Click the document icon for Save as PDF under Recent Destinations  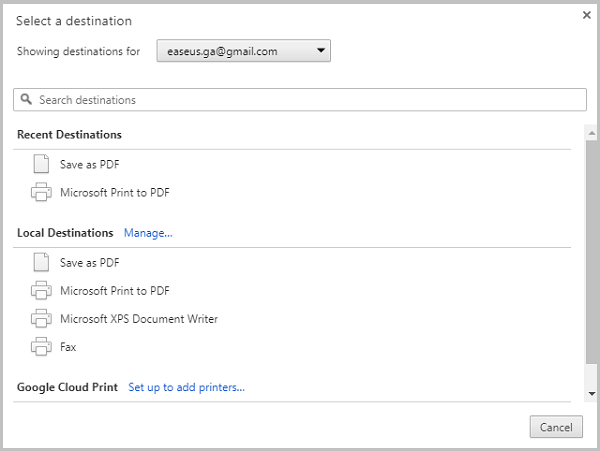(x=41, y=164)
